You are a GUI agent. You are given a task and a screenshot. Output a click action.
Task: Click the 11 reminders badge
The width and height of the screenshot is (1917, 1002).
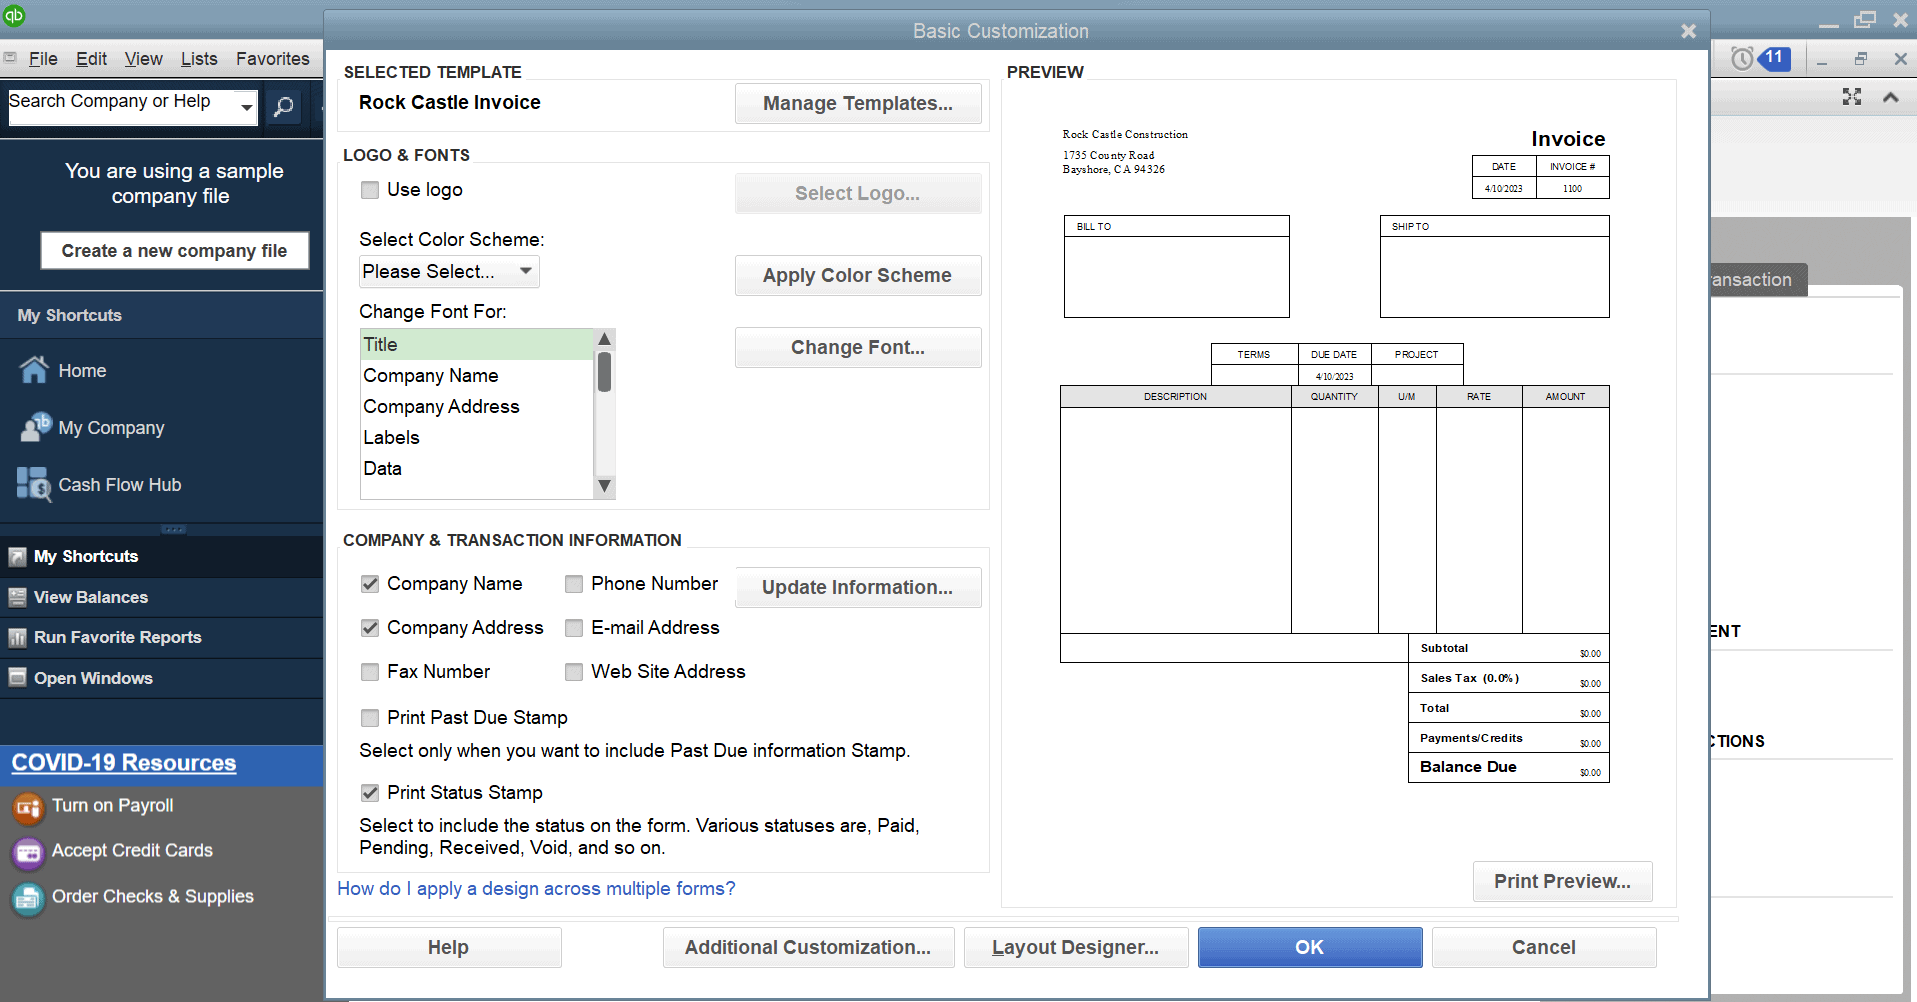[x=1775, y=58]
